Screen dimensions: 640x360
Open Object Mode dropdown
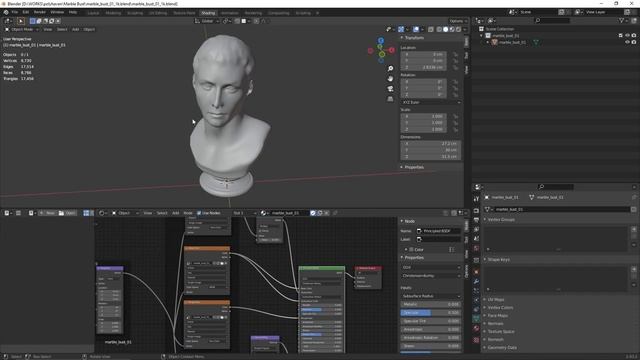(x=22, y=29)
